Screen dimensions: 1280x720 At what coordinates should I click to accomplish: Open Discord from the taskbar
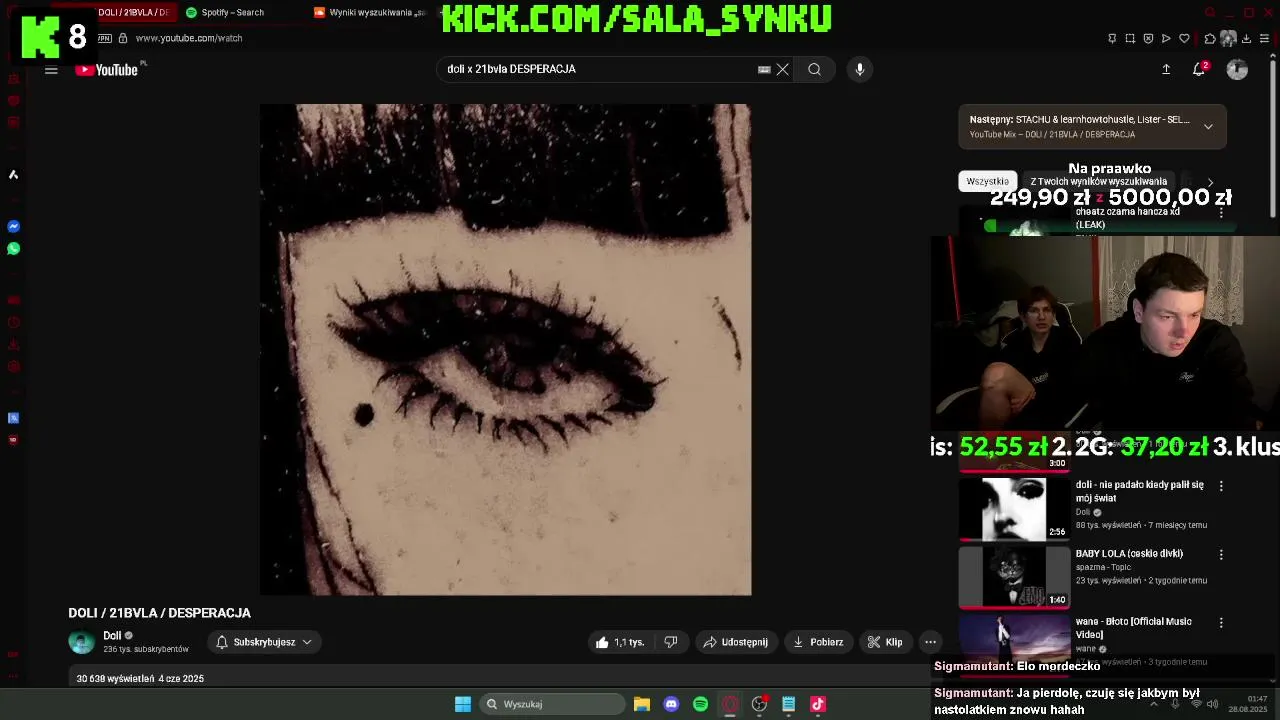(x=671, y=704)
